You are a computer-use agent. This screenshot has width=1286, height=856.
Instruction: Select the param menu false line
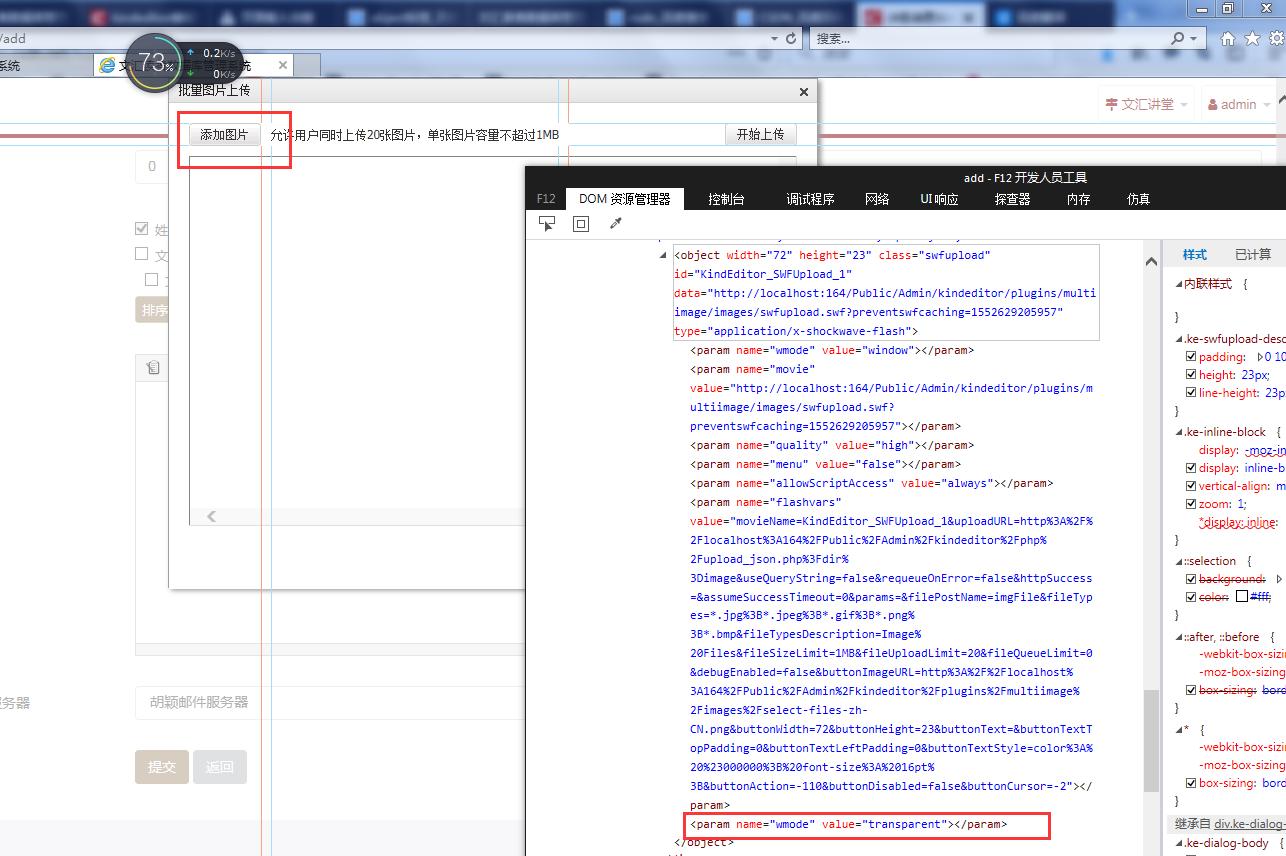(x=825, y=464)
